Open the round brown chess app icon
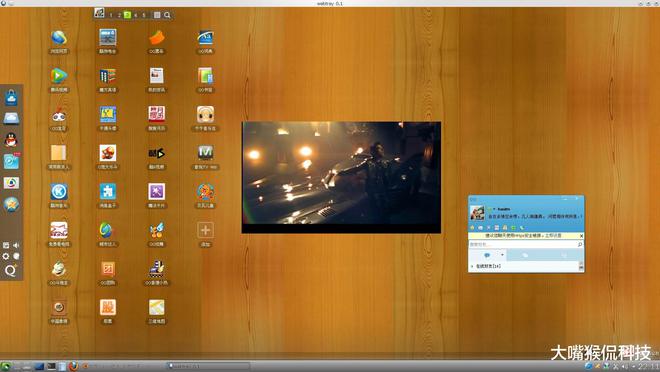This screenshot has height=372, width=660. pos(59,308)
